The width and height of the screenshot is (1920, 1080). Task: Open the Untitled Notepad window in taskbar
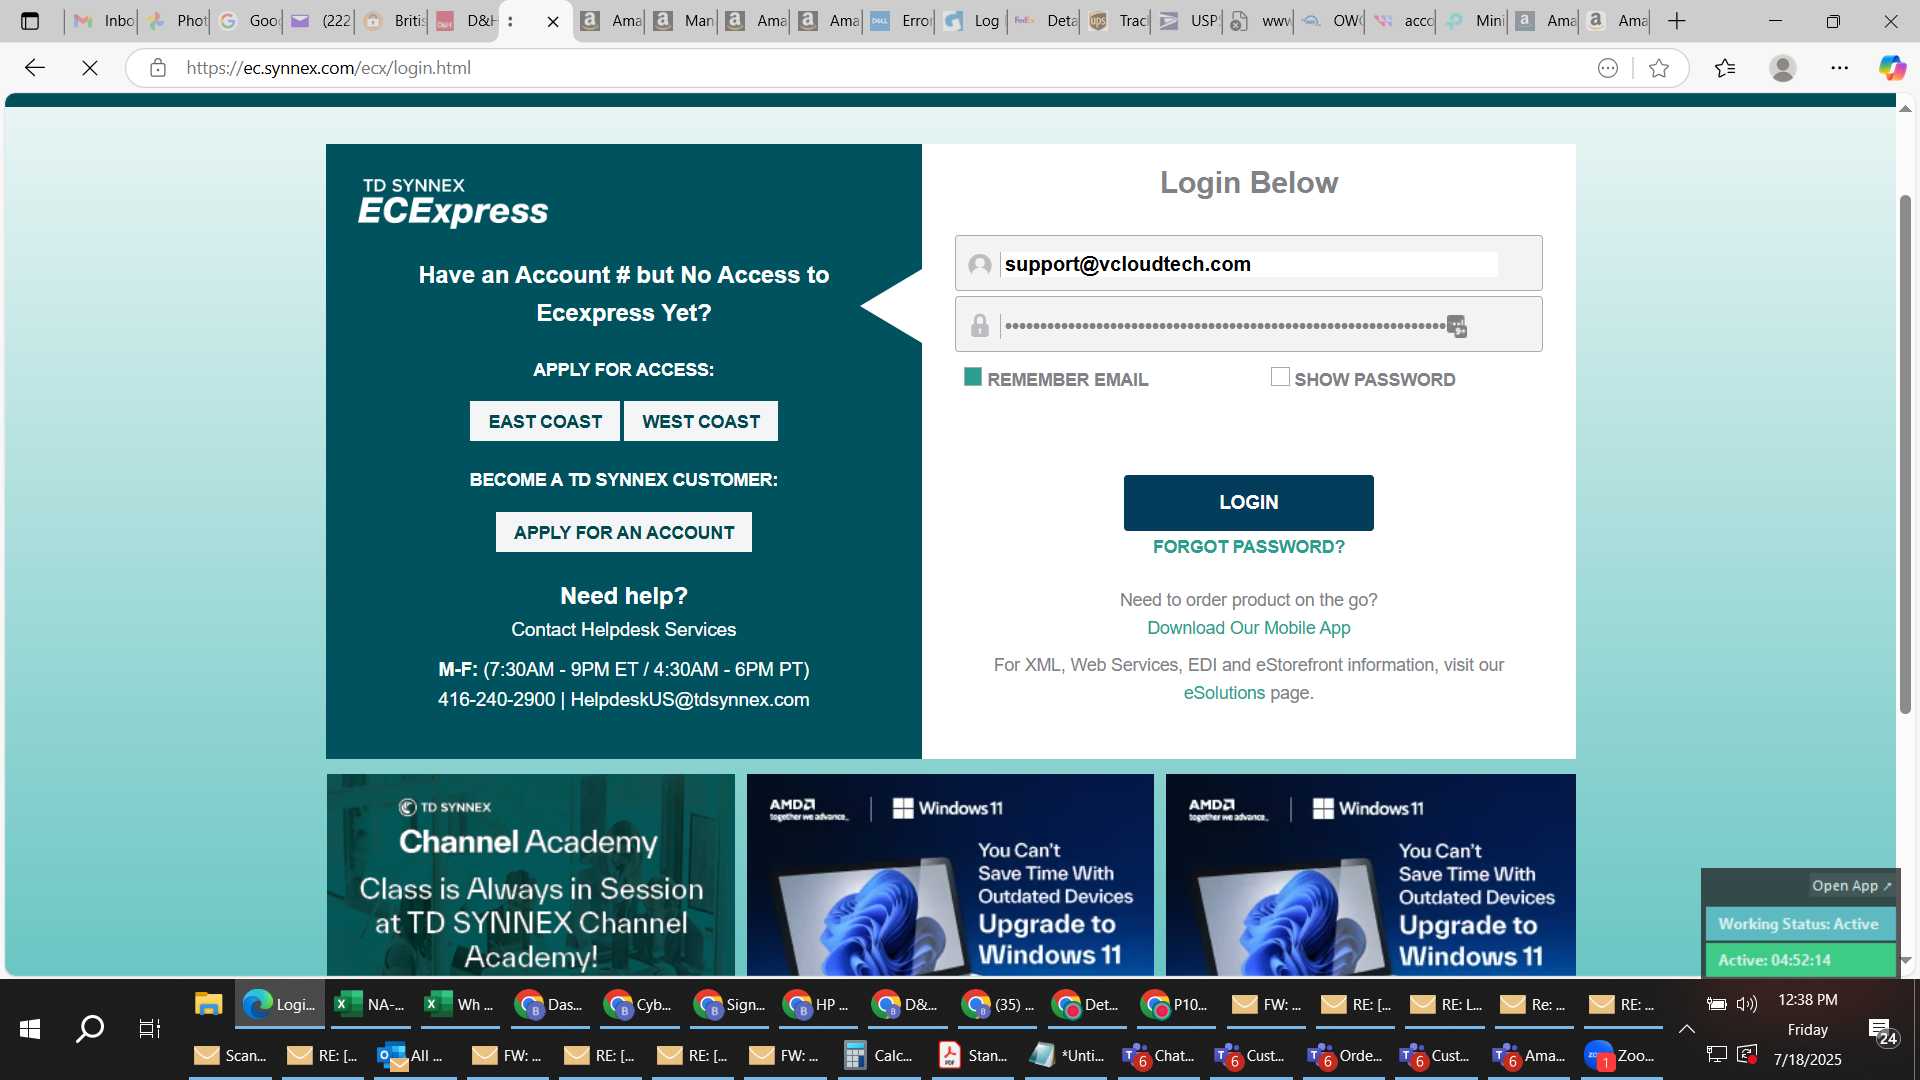point(1068,1055)
